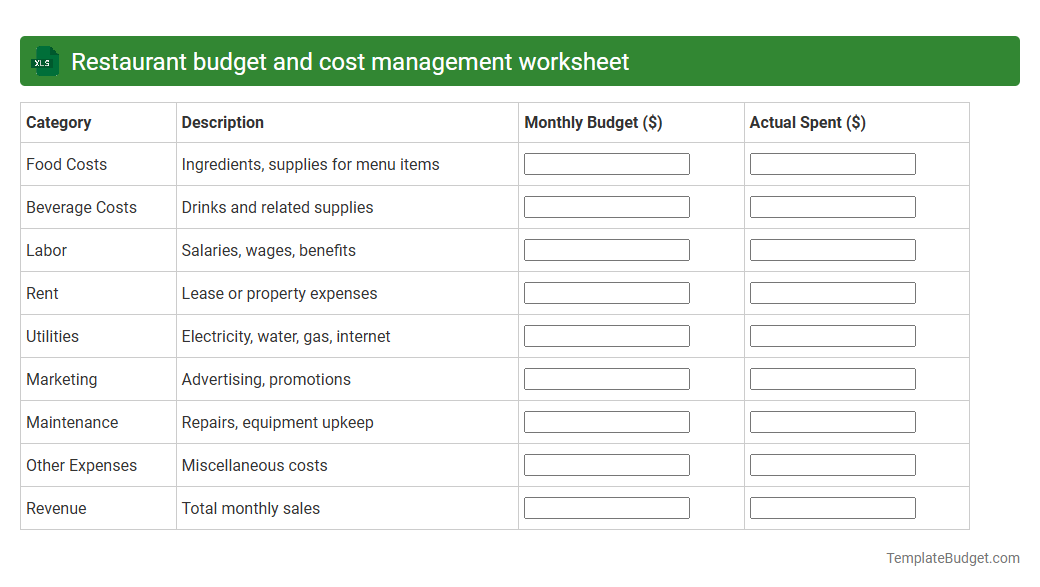Click the worksheet title banner
1040x587 pixels.
coord(520,61)
